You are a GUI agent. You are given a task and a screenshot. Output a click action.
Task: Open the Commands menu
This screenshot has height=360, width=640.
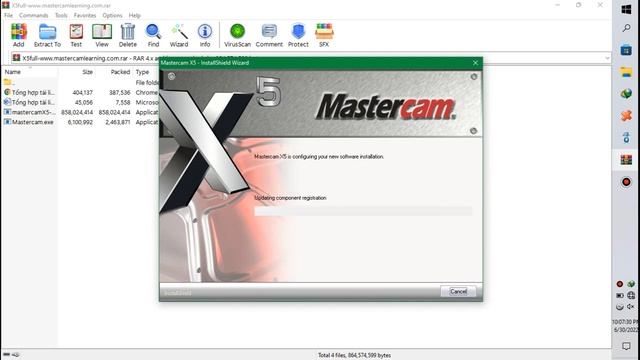33,15
